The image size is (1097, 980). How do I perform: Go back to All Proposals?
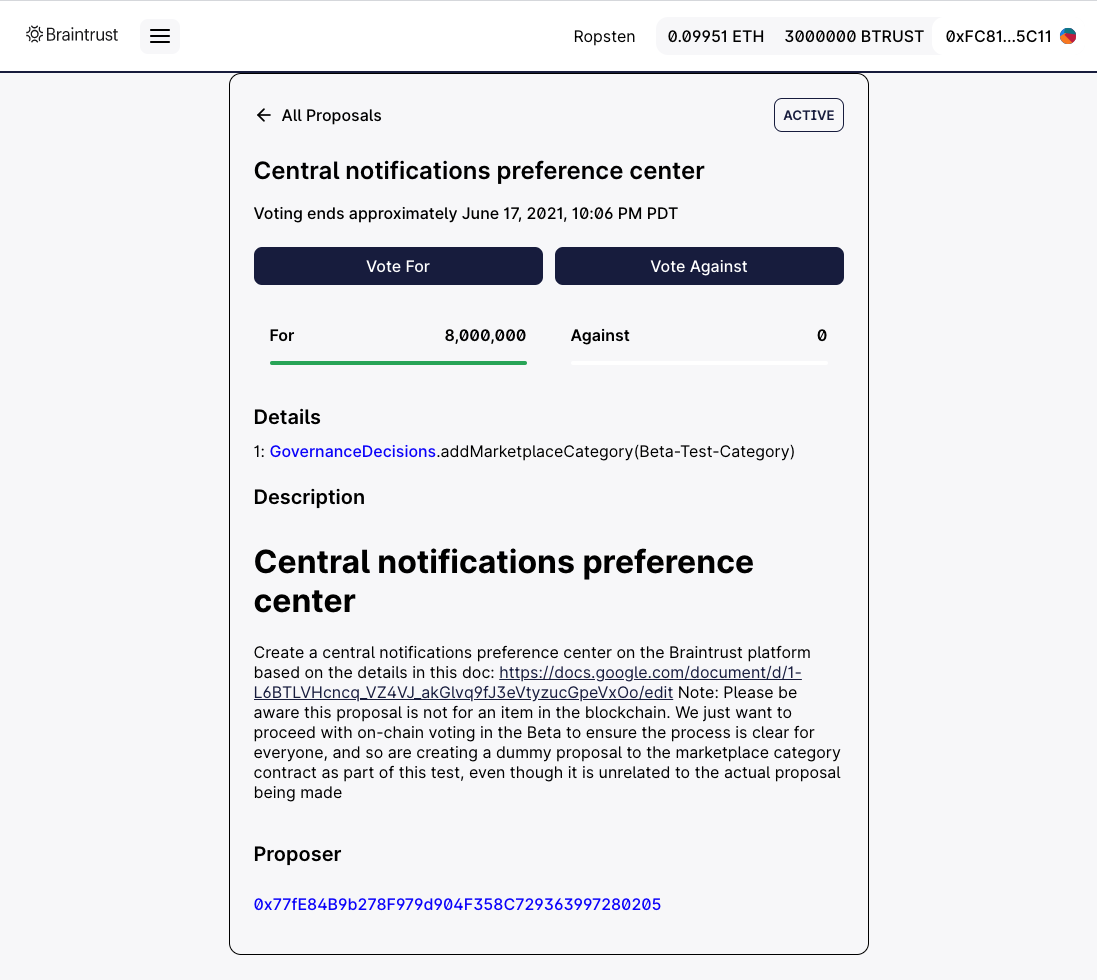[x=318, y=115]
